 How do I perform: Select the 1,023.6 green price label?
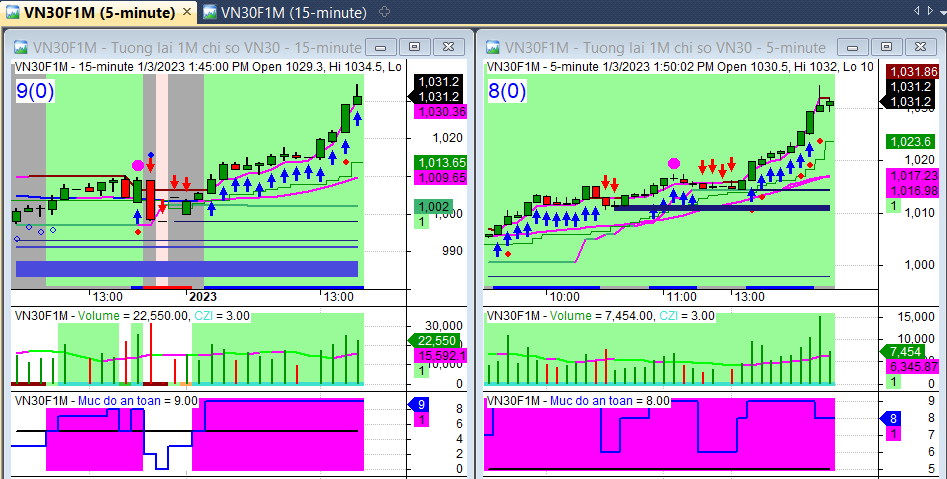click(x=911, y=142)
